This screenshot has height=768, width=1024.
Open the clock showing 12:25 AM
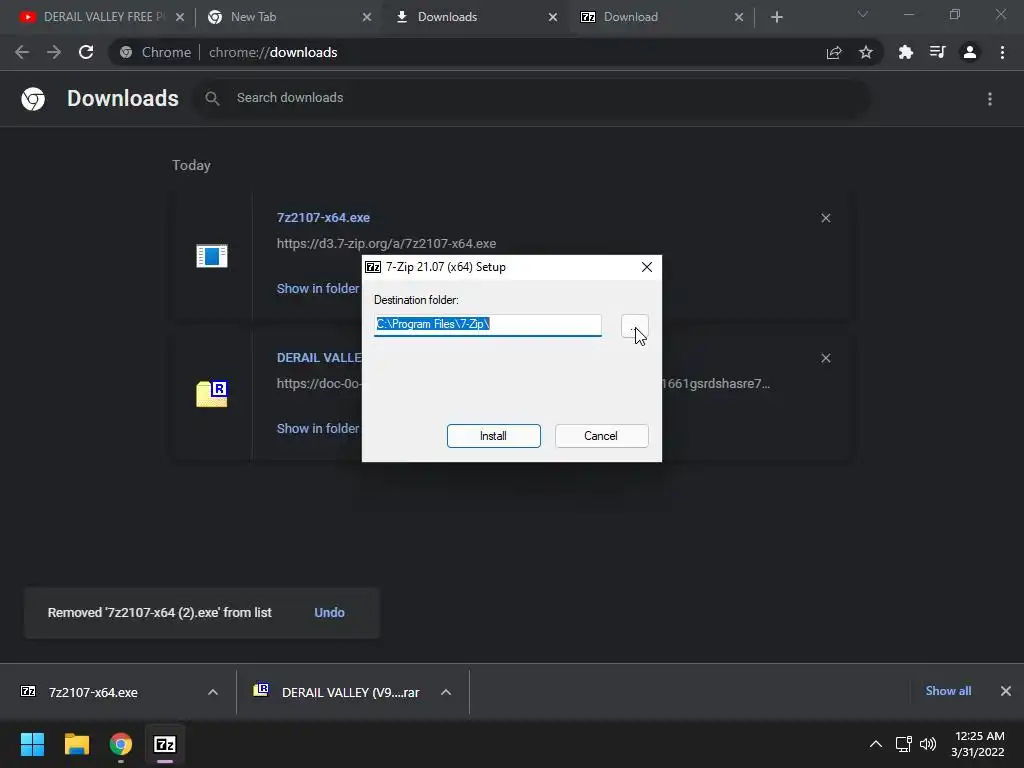tap(978, 744)
